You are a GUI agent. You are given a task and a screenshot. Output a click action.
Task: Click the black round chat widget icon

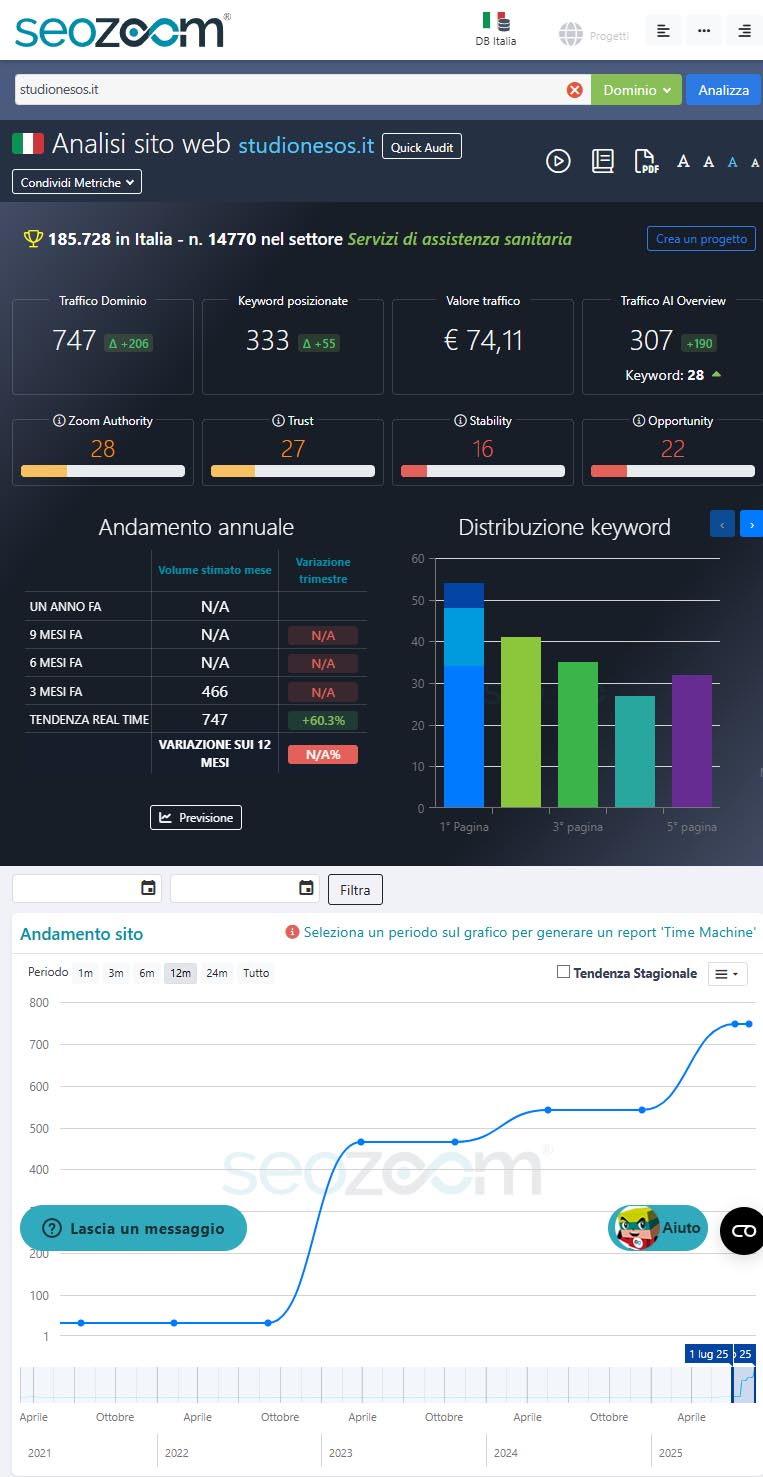point(743,1230)
